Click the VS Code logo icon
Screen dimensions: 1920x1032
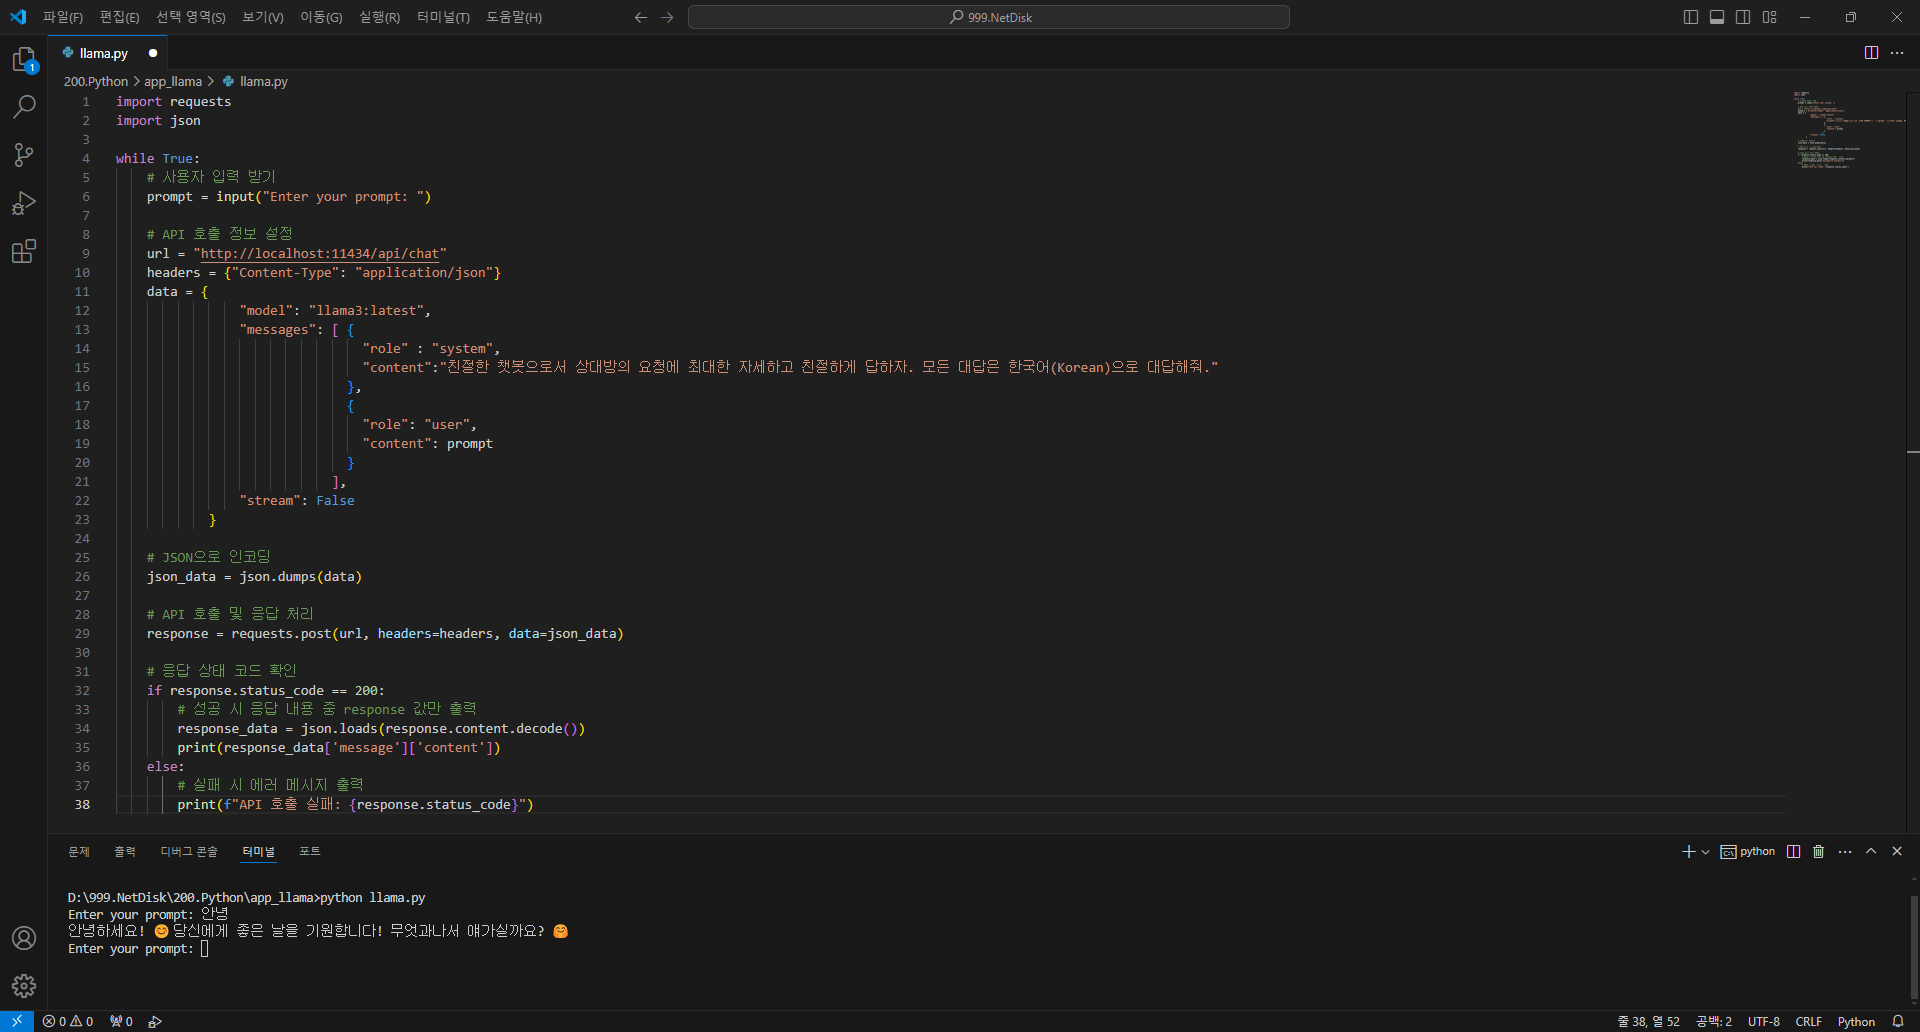pyautogui.click(x=18, y=17)
